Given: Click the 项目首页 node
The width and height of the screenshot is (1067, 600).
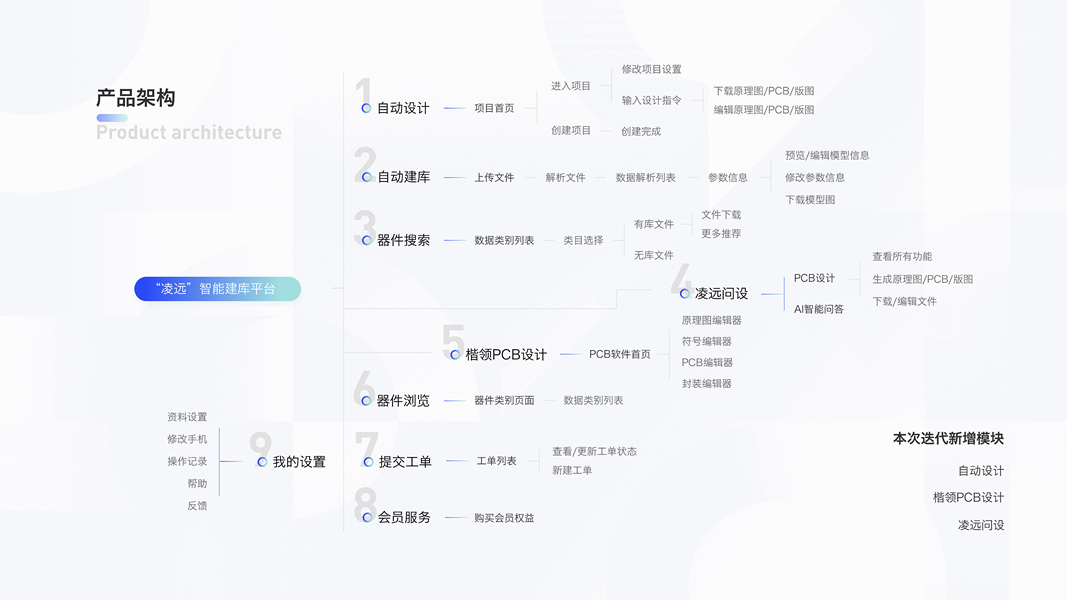Looking at the screenshot, I should (494, 108).
